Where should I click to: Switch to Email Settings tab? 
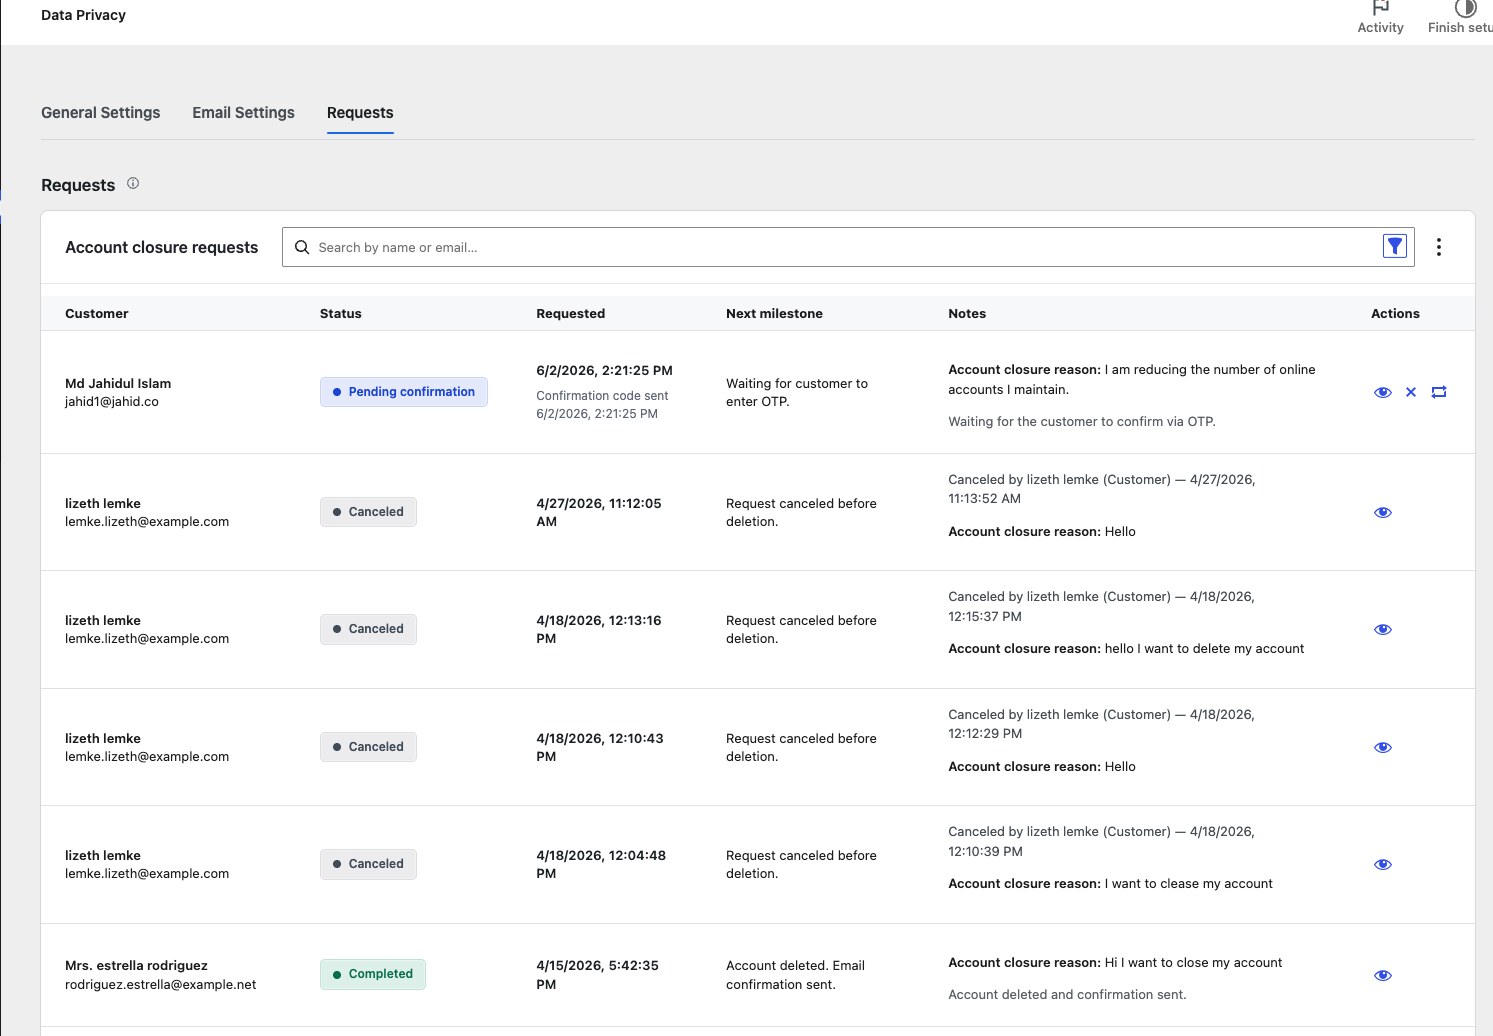click(244, 113)
